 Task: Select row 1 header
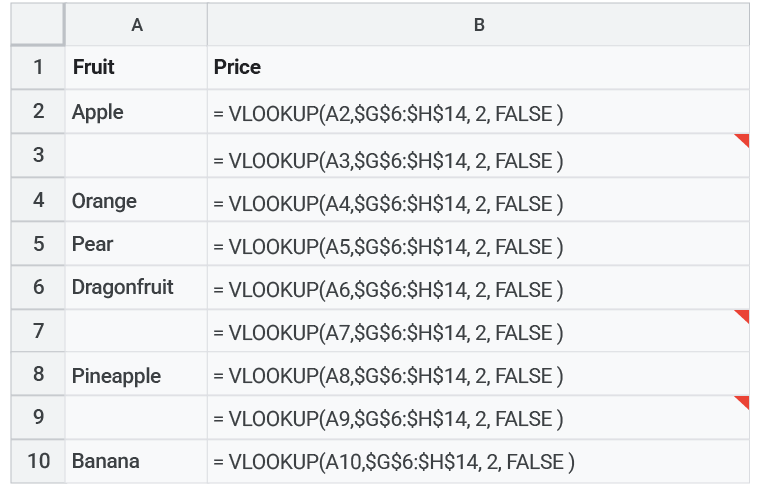tap(38, 68)
